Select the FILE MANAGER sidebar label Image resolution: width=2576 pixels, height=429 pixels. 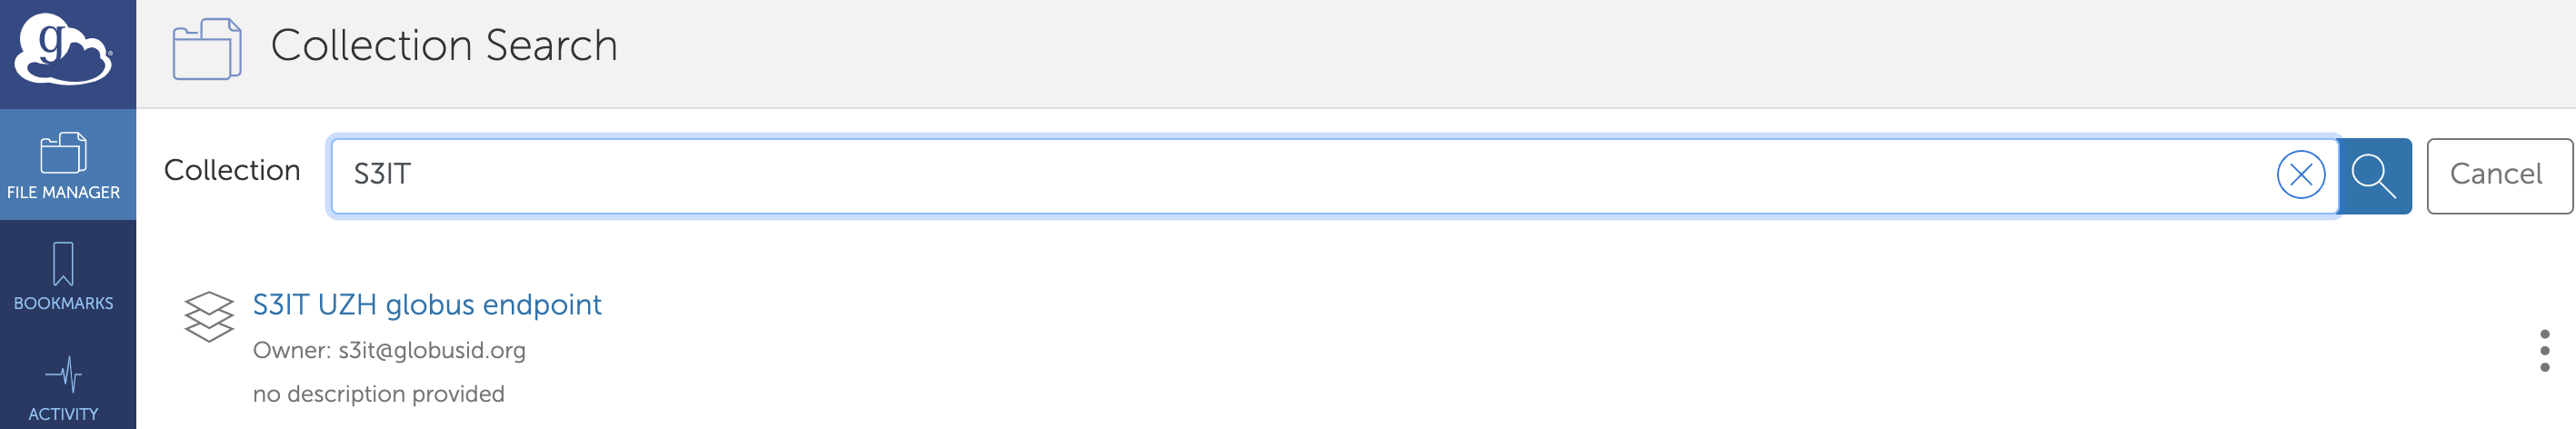pos(63,193)
